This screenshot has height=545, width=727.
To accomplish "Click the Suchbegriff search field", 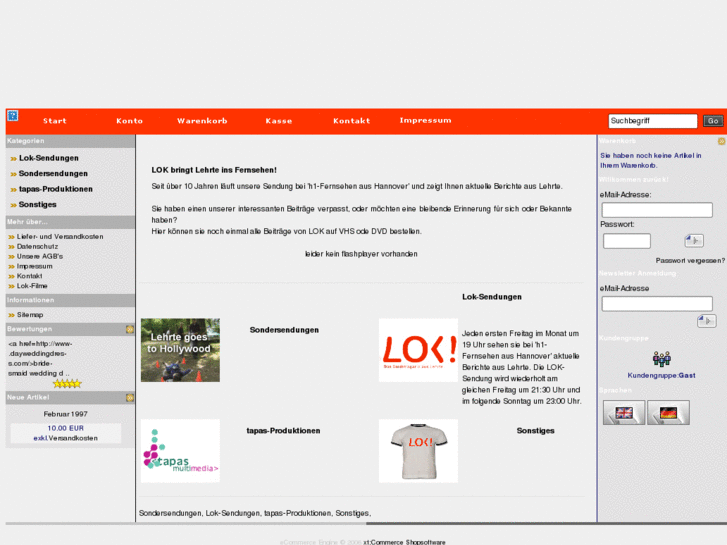I will coord(652,121).
